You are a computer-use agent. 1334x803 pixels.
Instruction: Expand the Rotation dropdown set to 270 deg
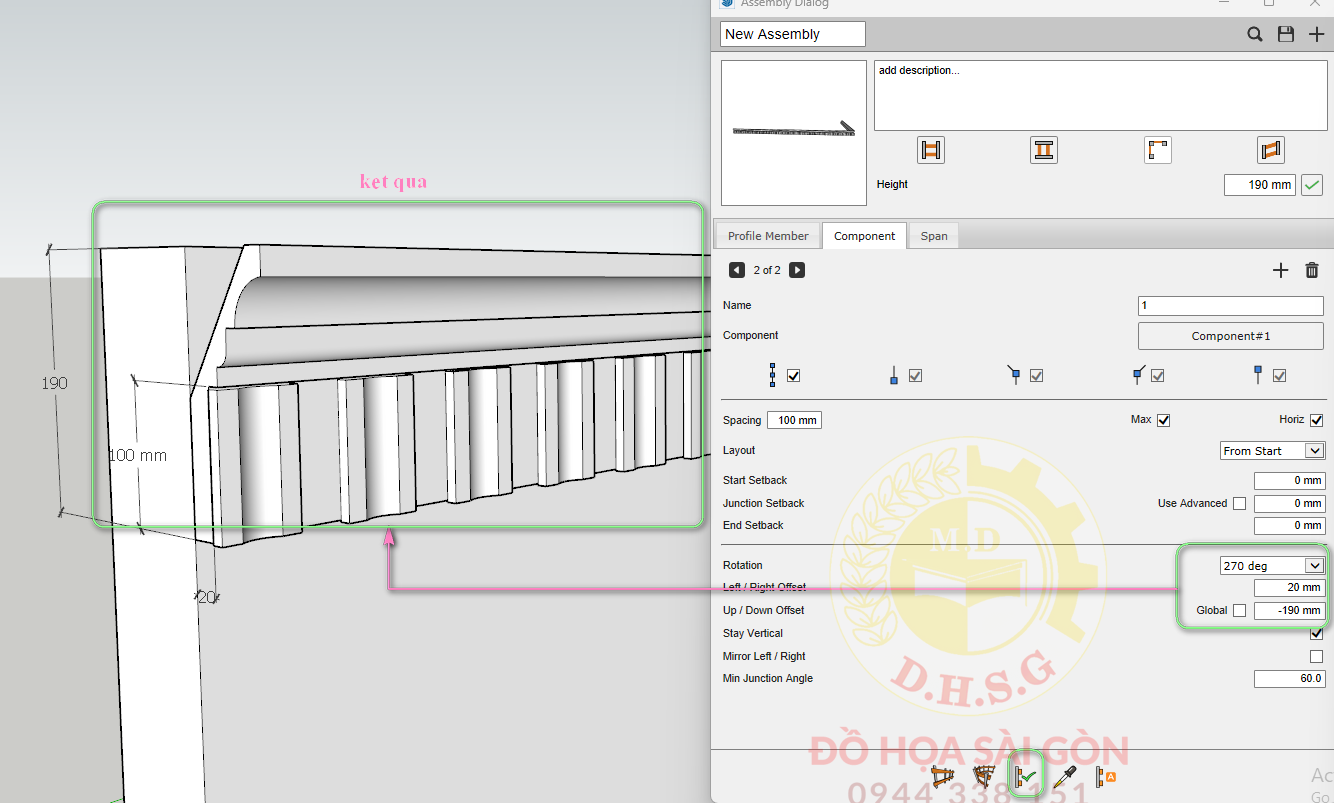[1272, 566]
